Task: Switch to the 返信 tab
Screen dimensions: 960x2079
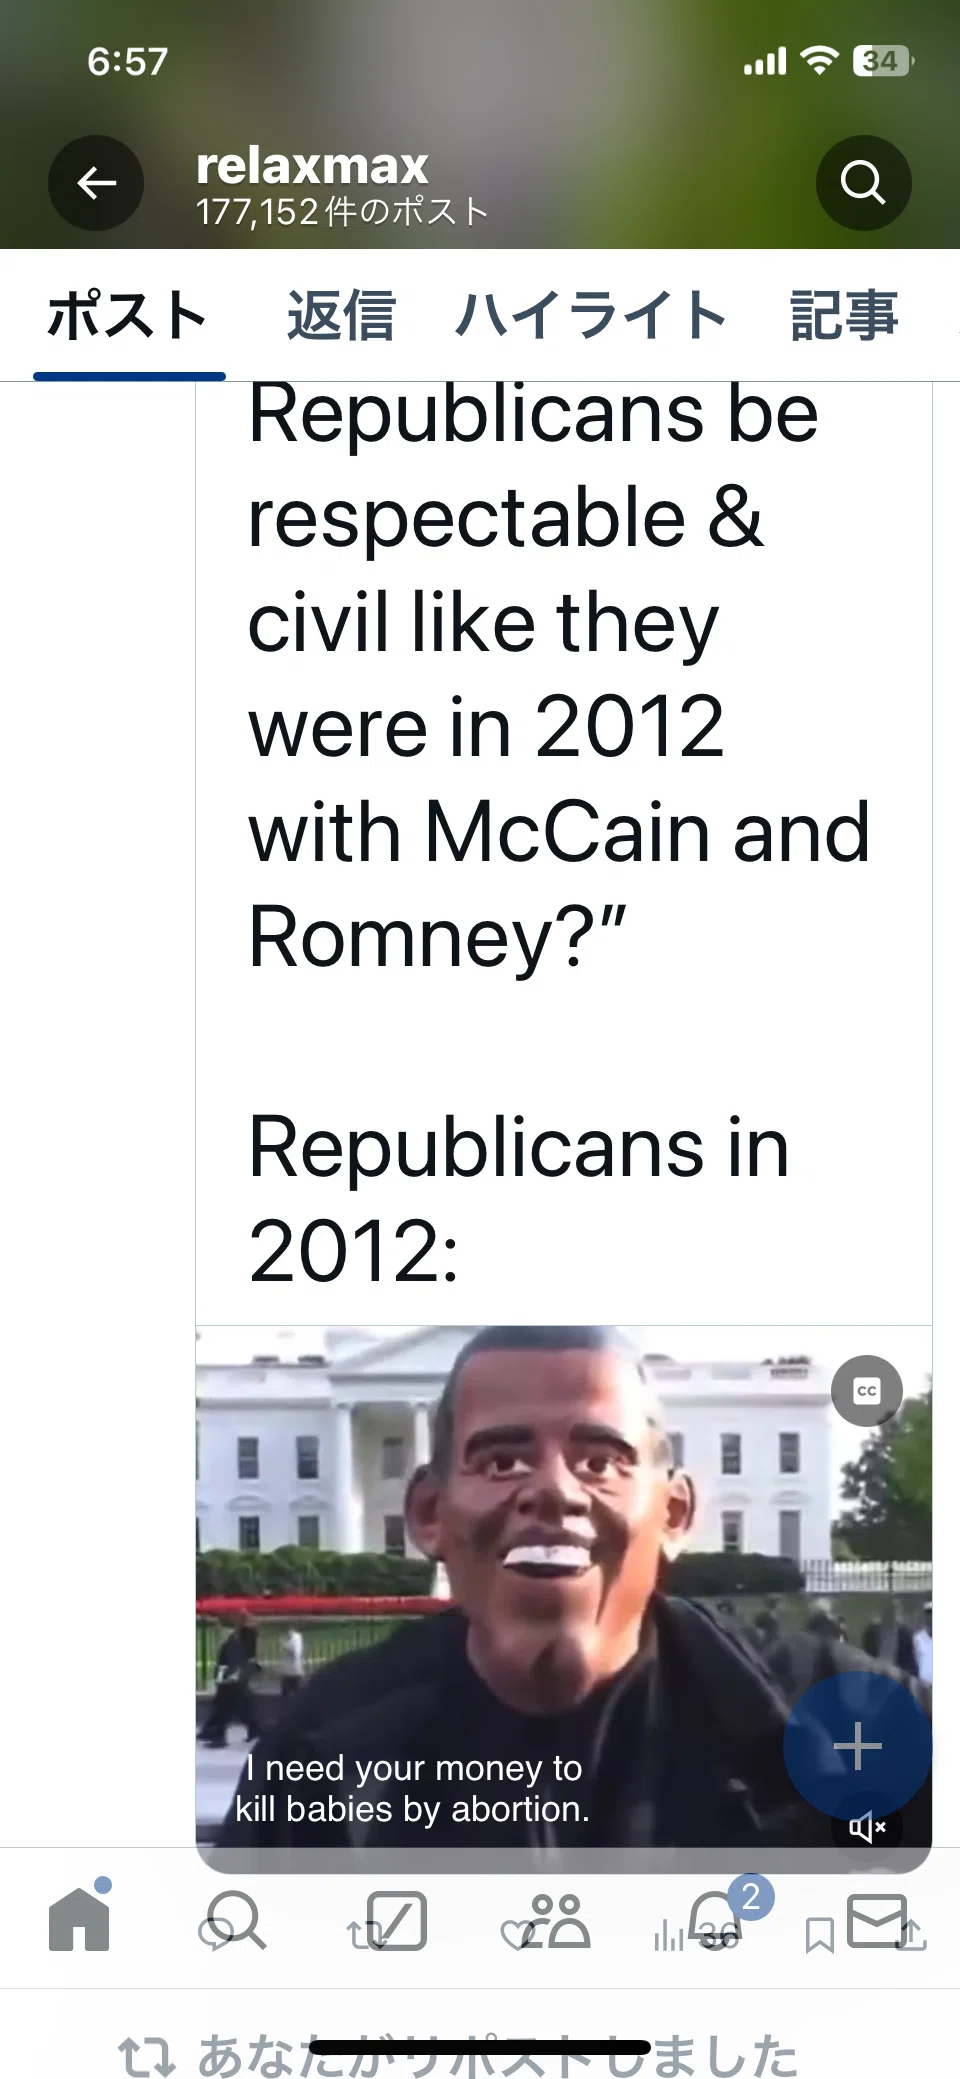Action: coord(341,316)
